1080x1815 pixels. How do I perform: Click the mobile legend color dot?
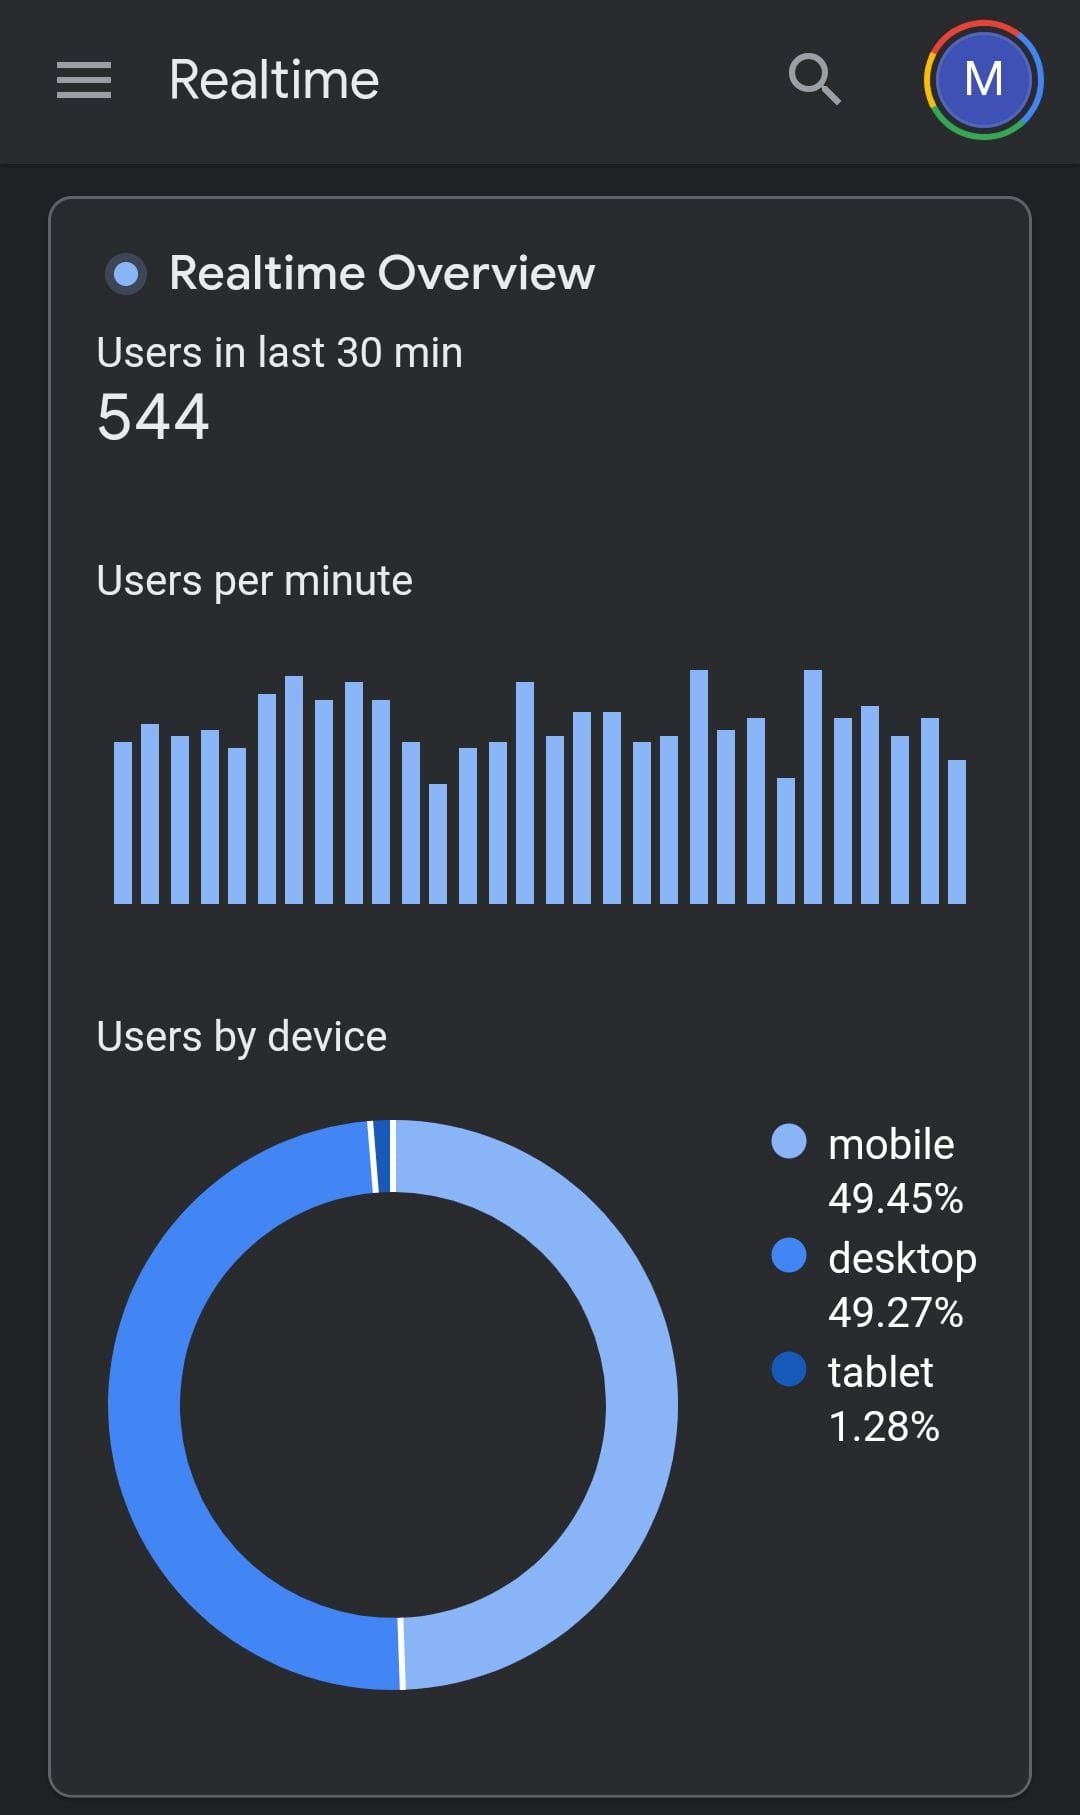[789, 1141]
